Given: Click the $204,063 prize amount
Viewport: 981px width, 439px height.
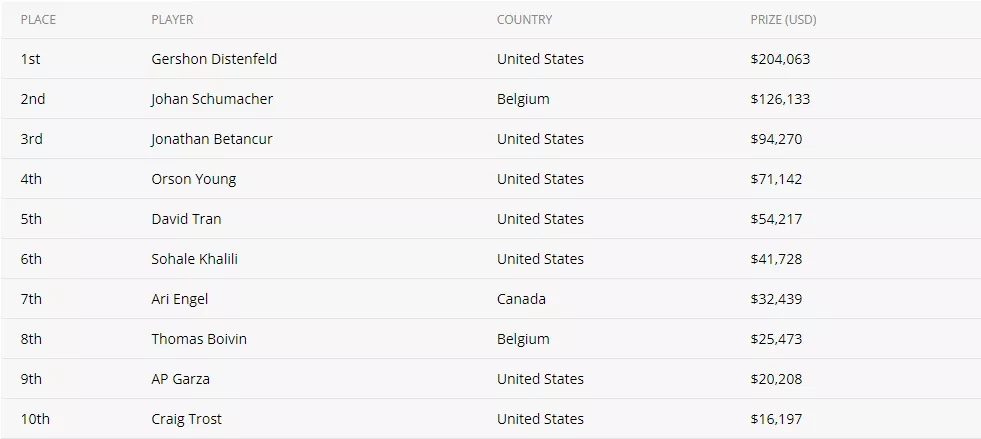Looking at the screenshot, I should 780,59.
